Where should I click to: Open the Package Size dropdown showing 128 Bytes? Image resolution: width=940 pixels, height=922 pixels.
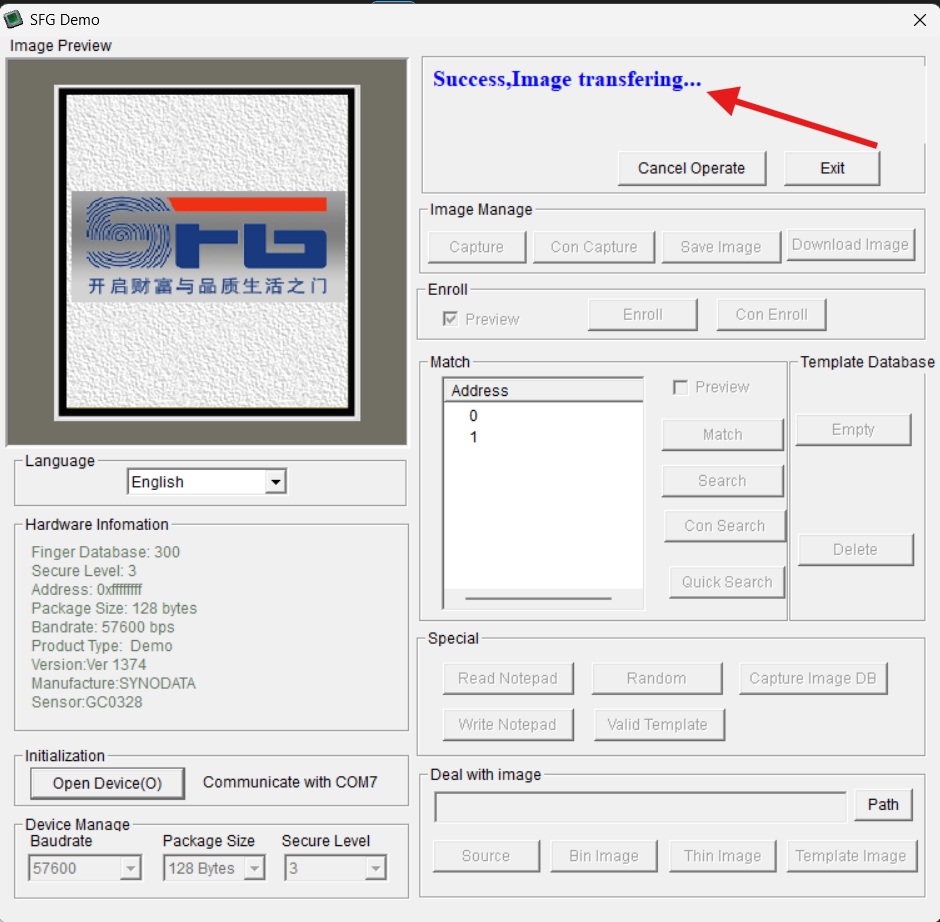pos(214,868)
